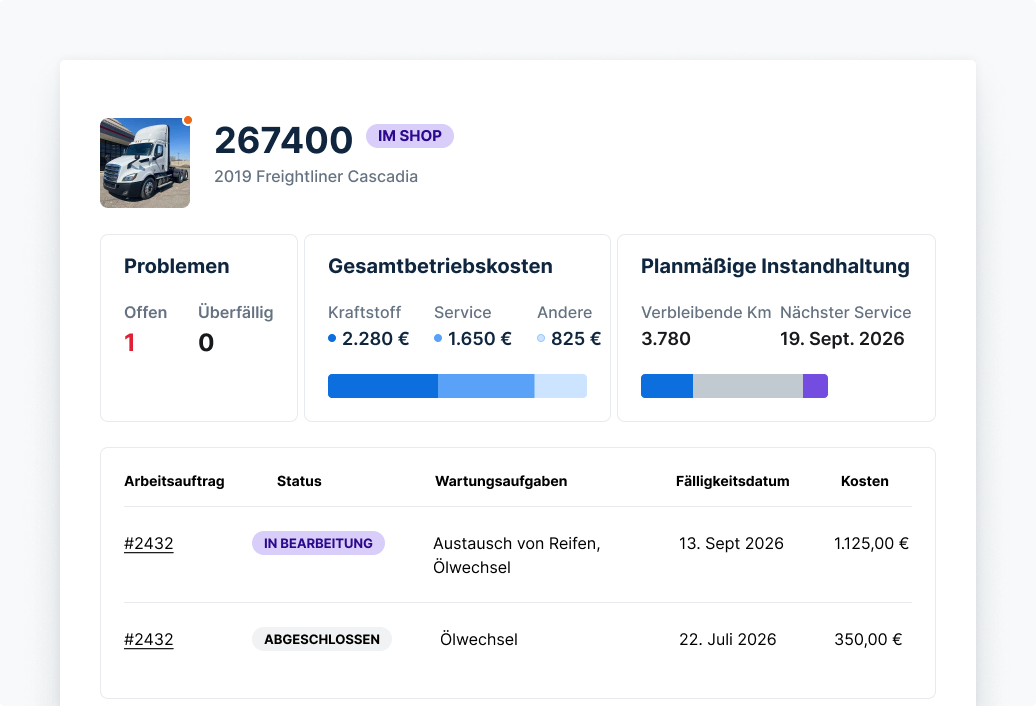Click the ABGESCHLOSSEN status badge
1036x706 pixels.
(322, 639)
